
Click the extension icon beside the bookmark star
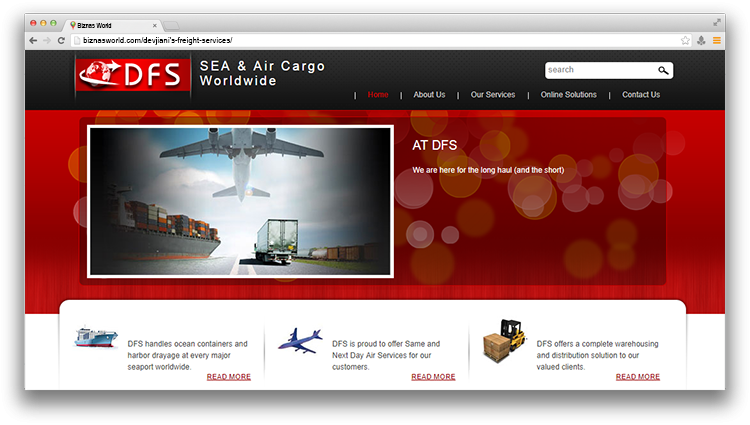coord(701,40)
